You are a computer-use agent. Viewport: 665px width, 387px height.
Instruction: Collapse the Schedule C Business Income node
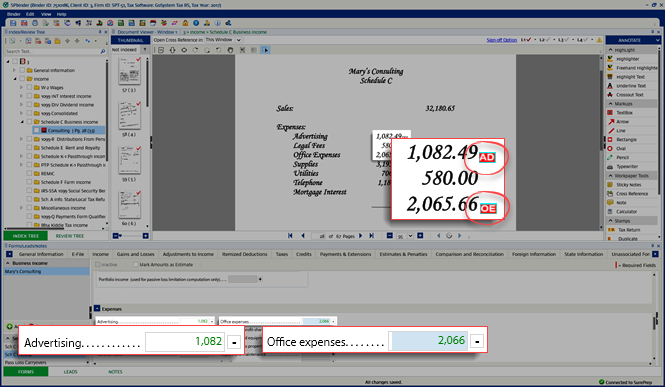point(22,122)
